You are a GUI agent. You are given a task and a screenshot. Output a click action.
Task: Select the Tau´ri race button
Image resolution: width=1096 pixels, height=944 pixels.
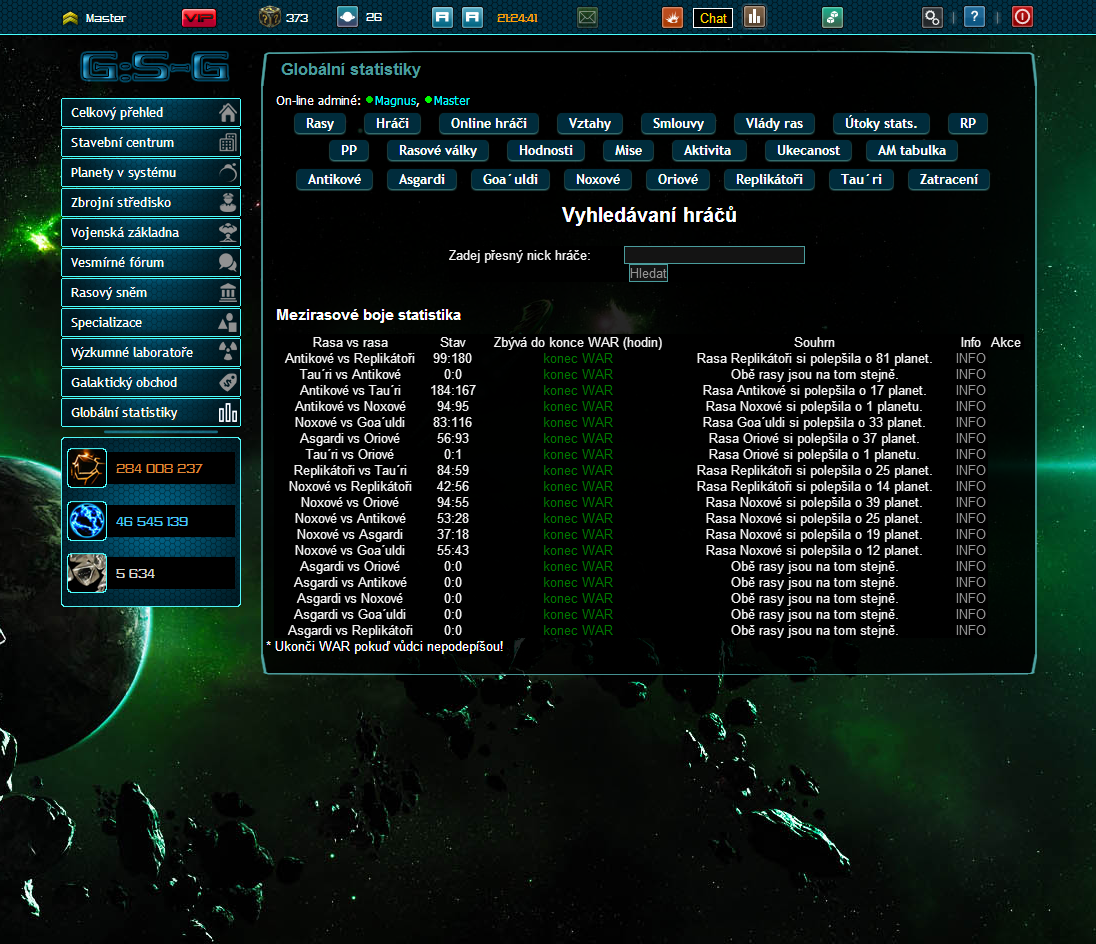861,180
